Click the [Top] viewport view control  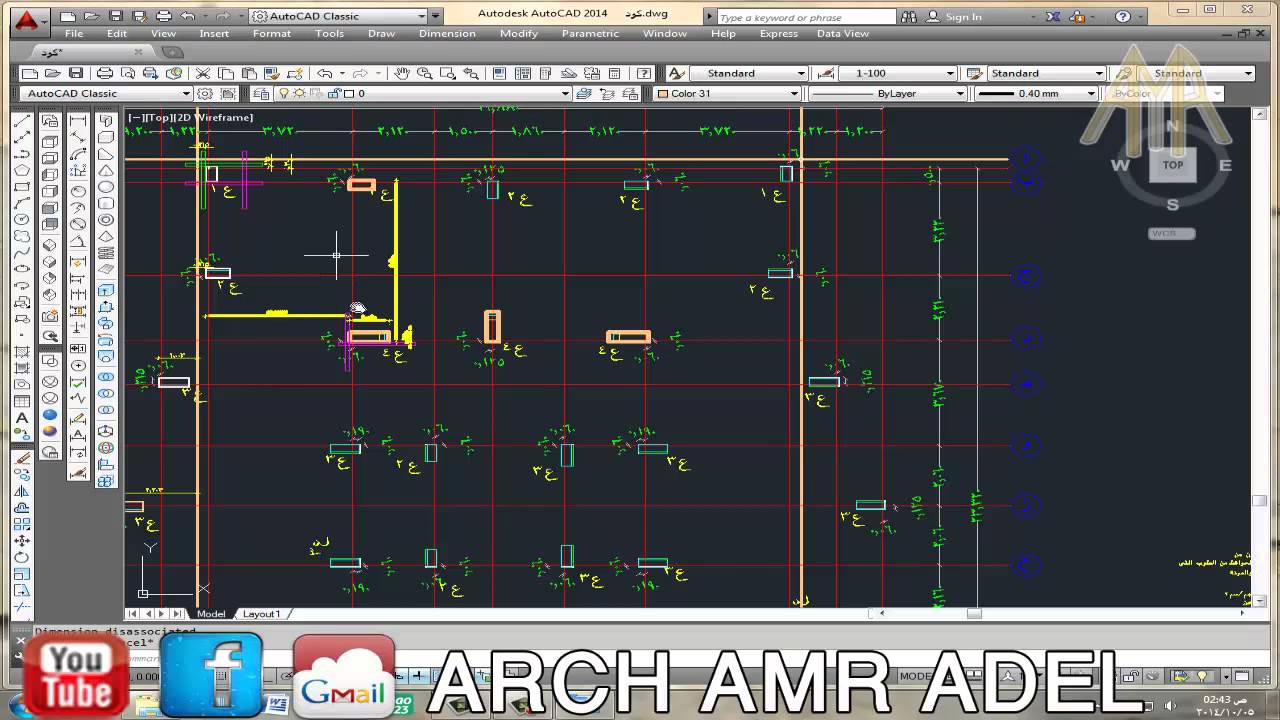[x=159, y=117]
